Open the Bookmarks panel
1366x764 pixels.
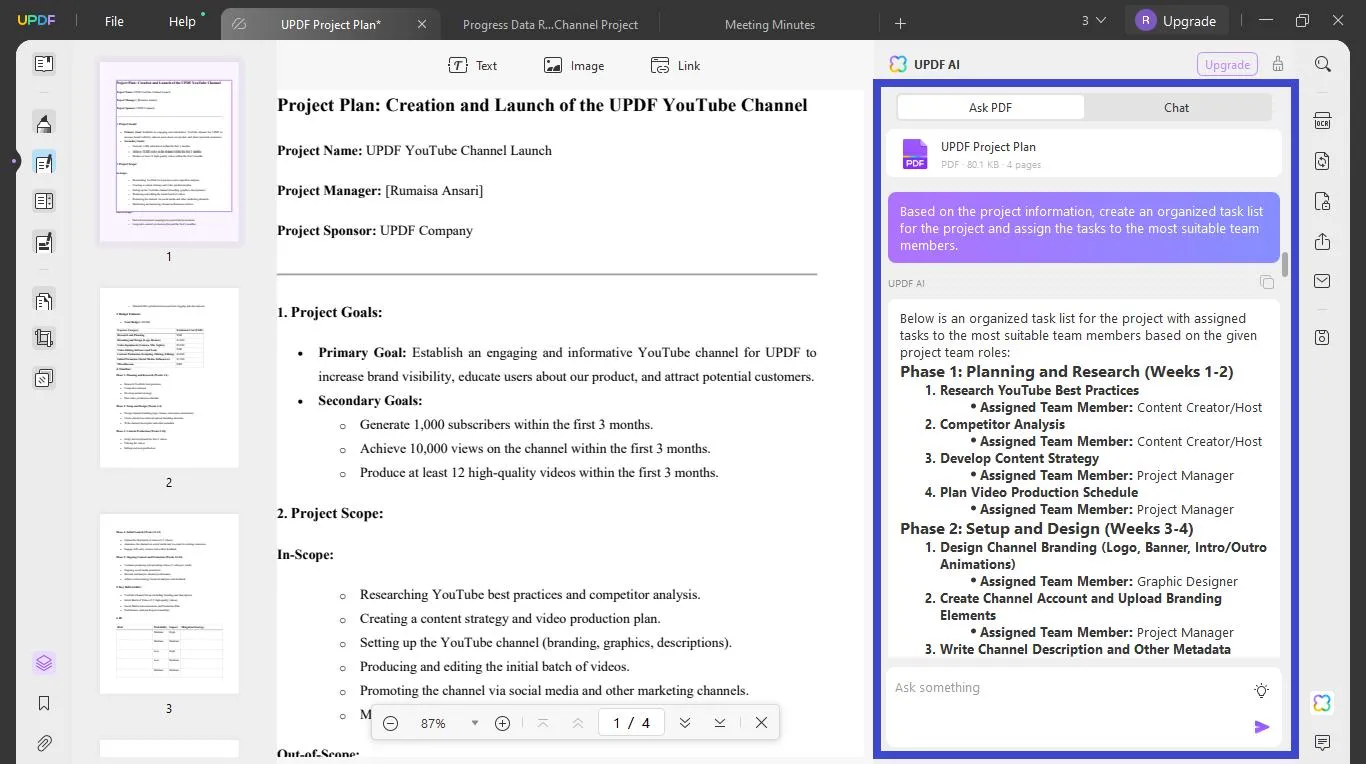44,703
